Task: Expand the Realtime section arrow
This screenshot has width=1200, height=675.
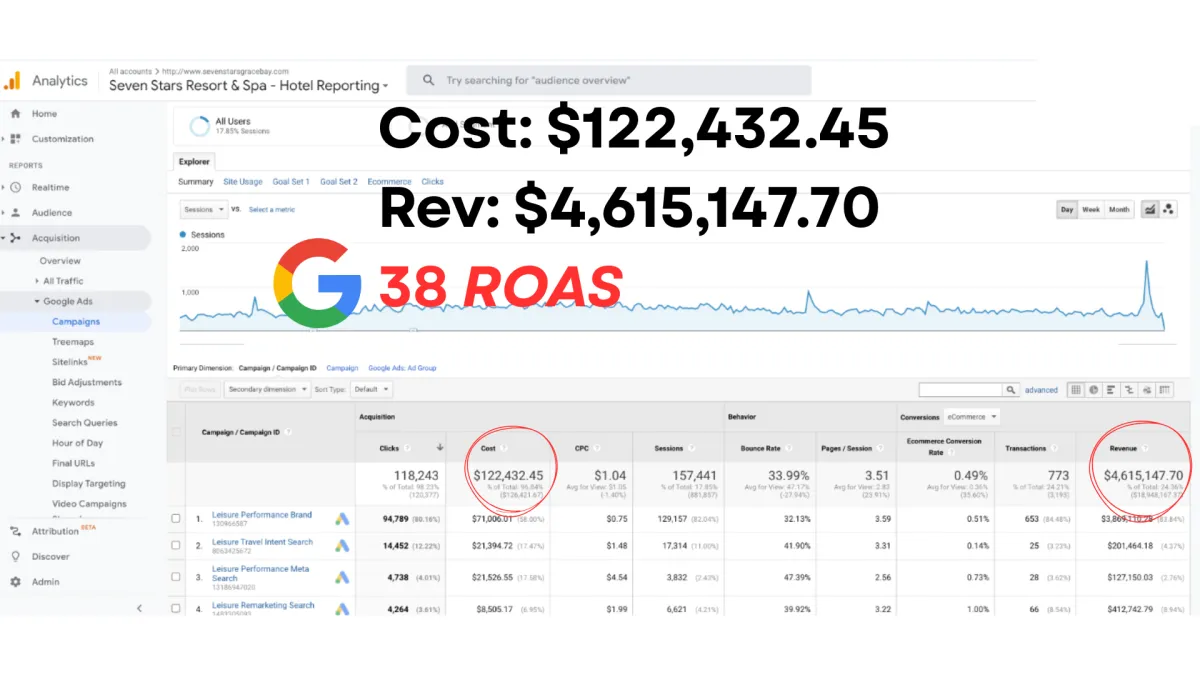Action: 4,187
